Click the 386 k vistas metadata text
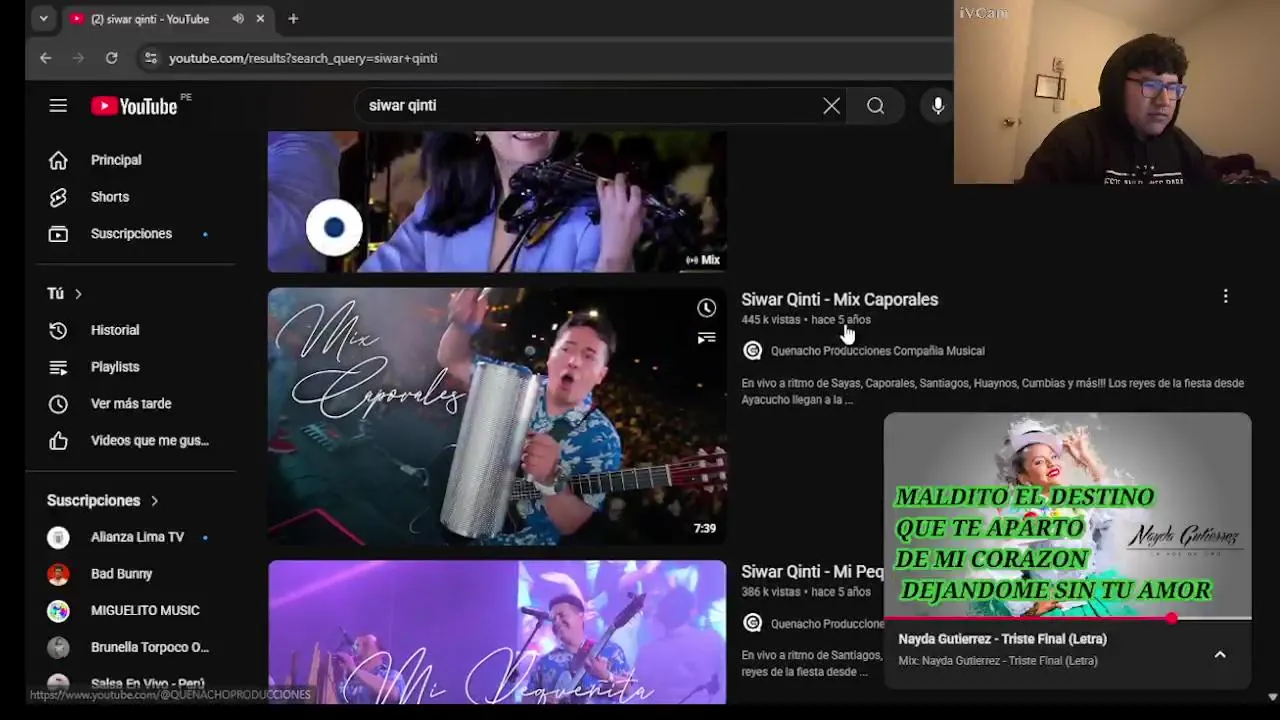Screen dimensions: 1280x720 [x=770, y=592]
